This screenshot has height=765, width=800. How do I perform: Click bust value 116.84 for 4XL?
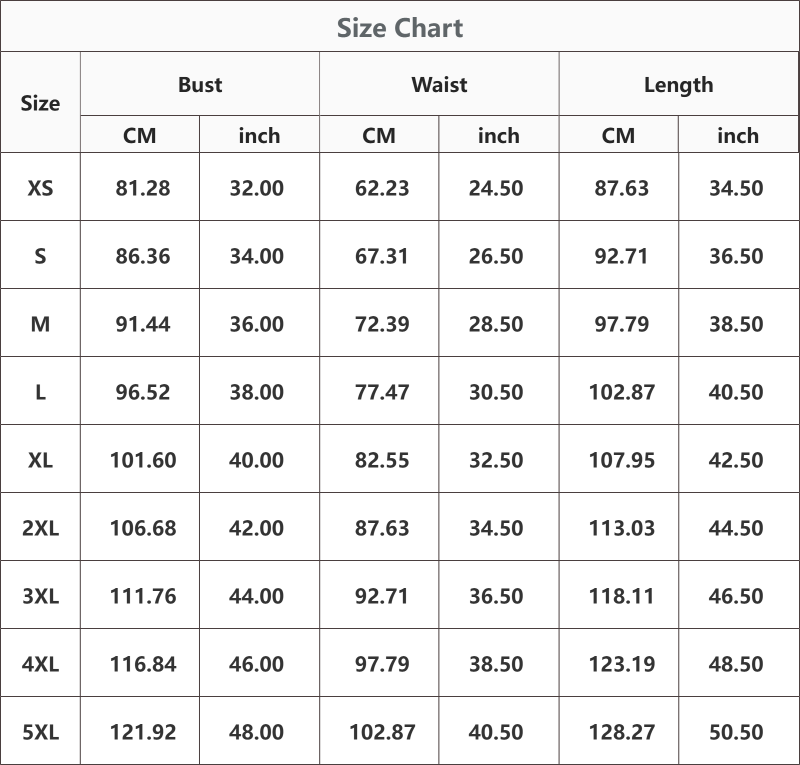pyautogui.click(x=143, y=664)
